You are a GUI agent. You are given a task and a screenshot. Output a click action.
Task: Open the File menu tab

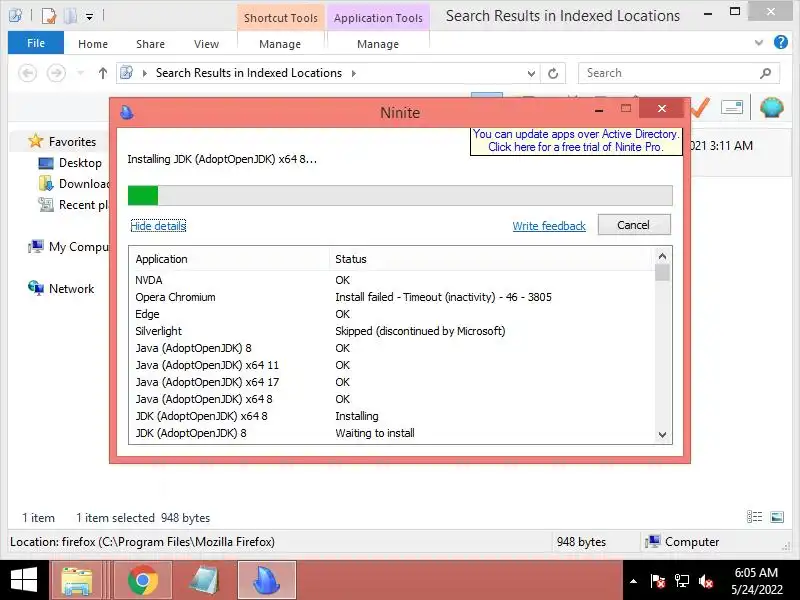[36, 43]
